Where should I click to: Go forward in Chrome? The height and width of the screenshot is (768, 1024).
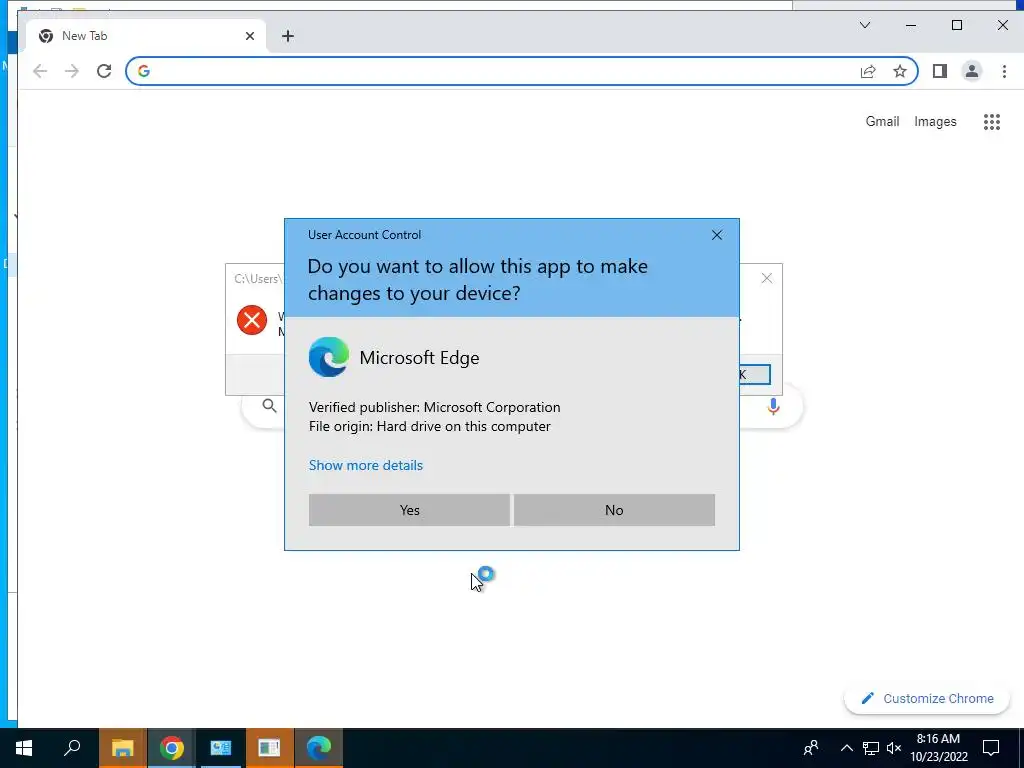click(x=72, y=71)
